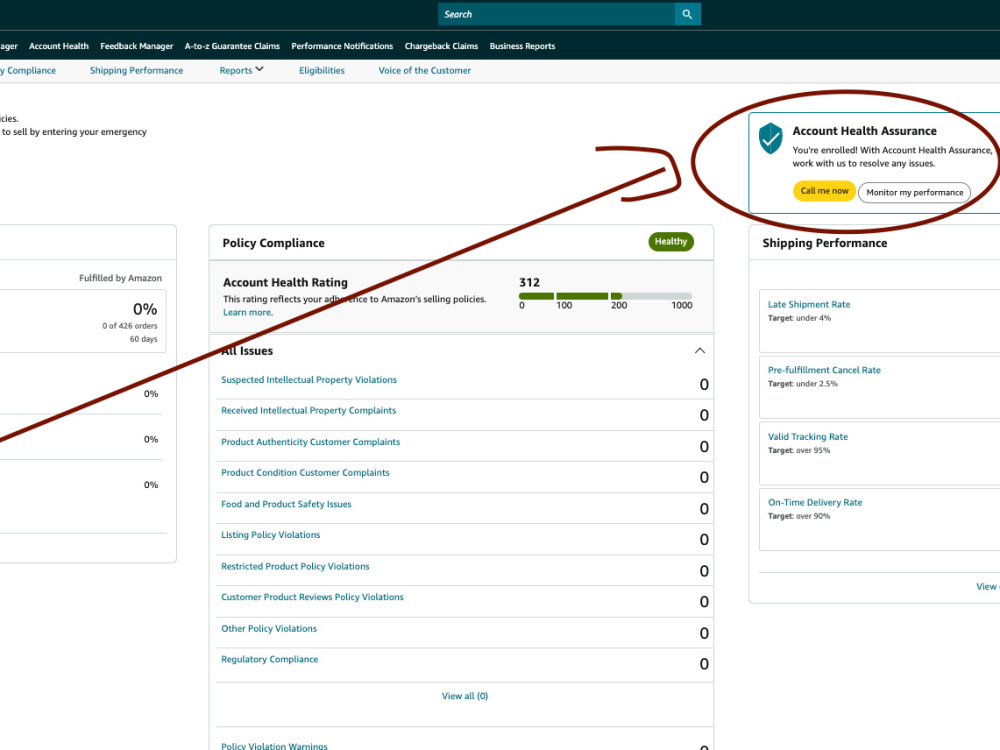Open Regulatory Compliance link
Screen dimensions: 1000x750
coord(270,659)
